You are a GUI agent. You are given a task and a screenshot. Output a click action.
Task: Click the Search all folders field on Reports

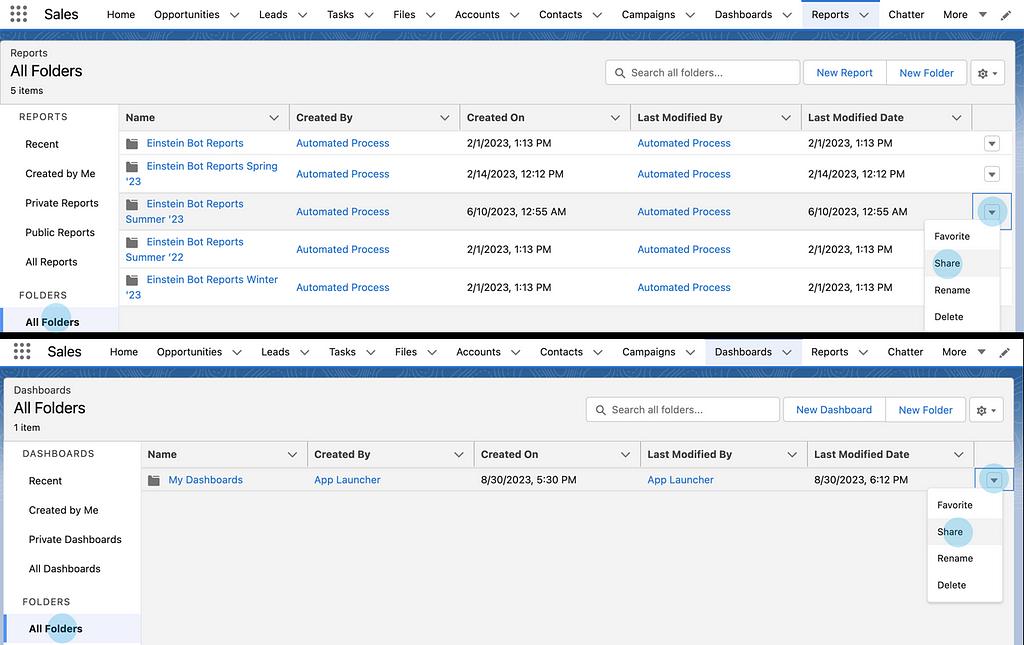710,73
